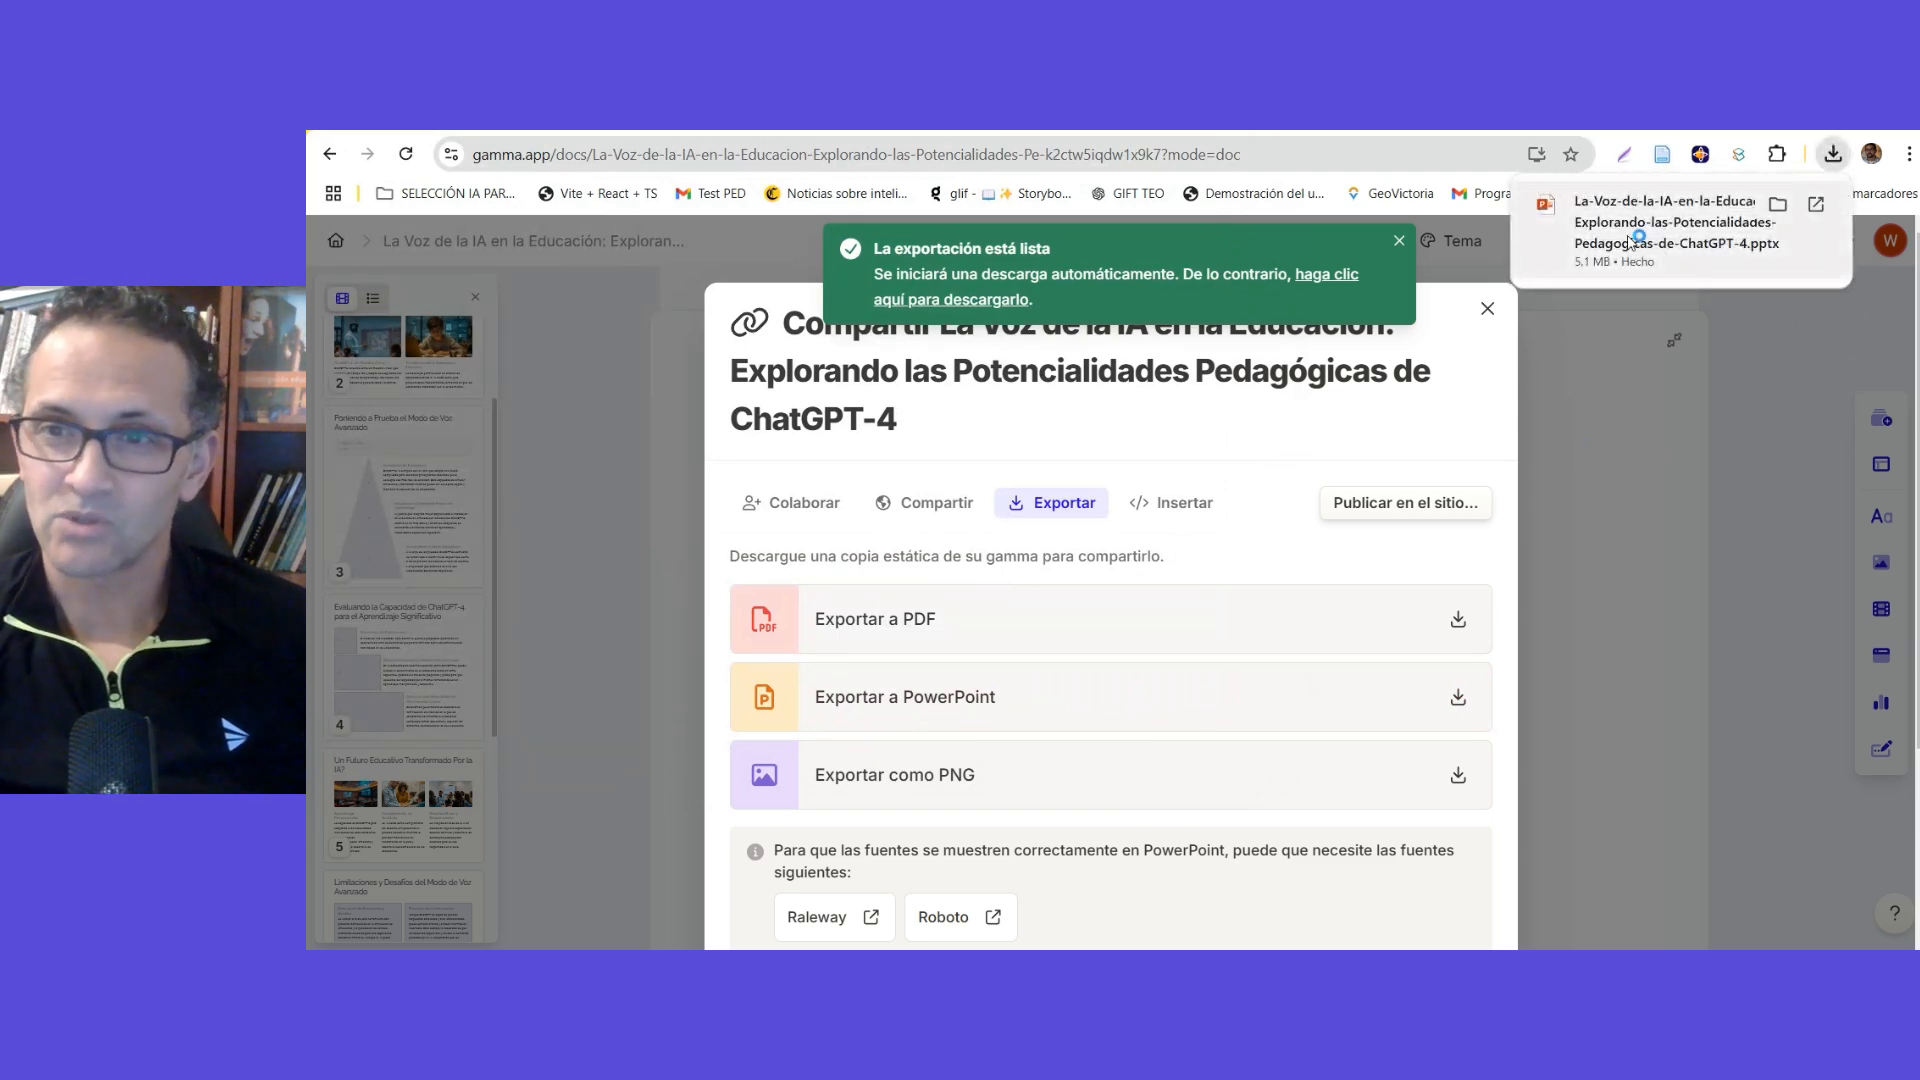Click install app icon in address bar

(1536, 154)
